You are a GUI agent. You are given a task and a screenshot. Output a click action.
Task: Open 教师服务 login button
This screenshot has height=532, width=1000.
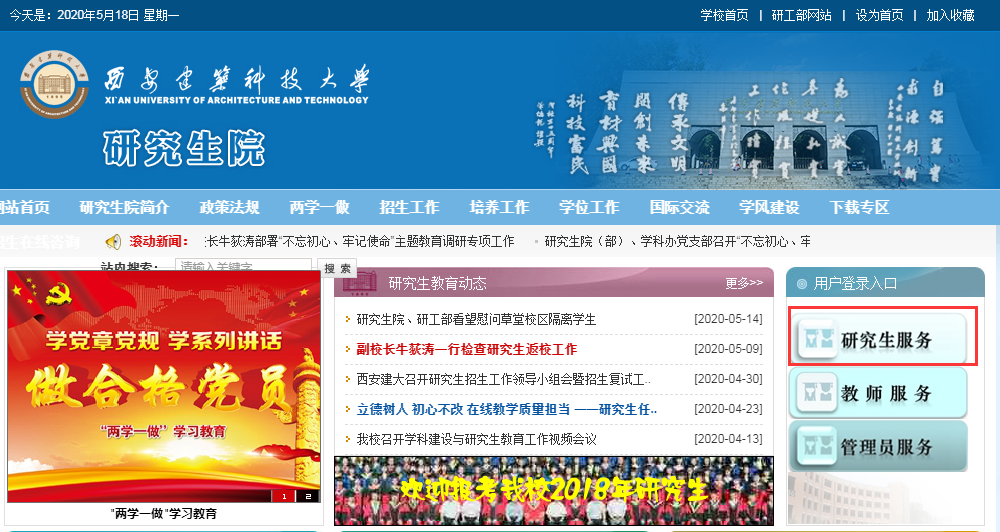(879, 392)
